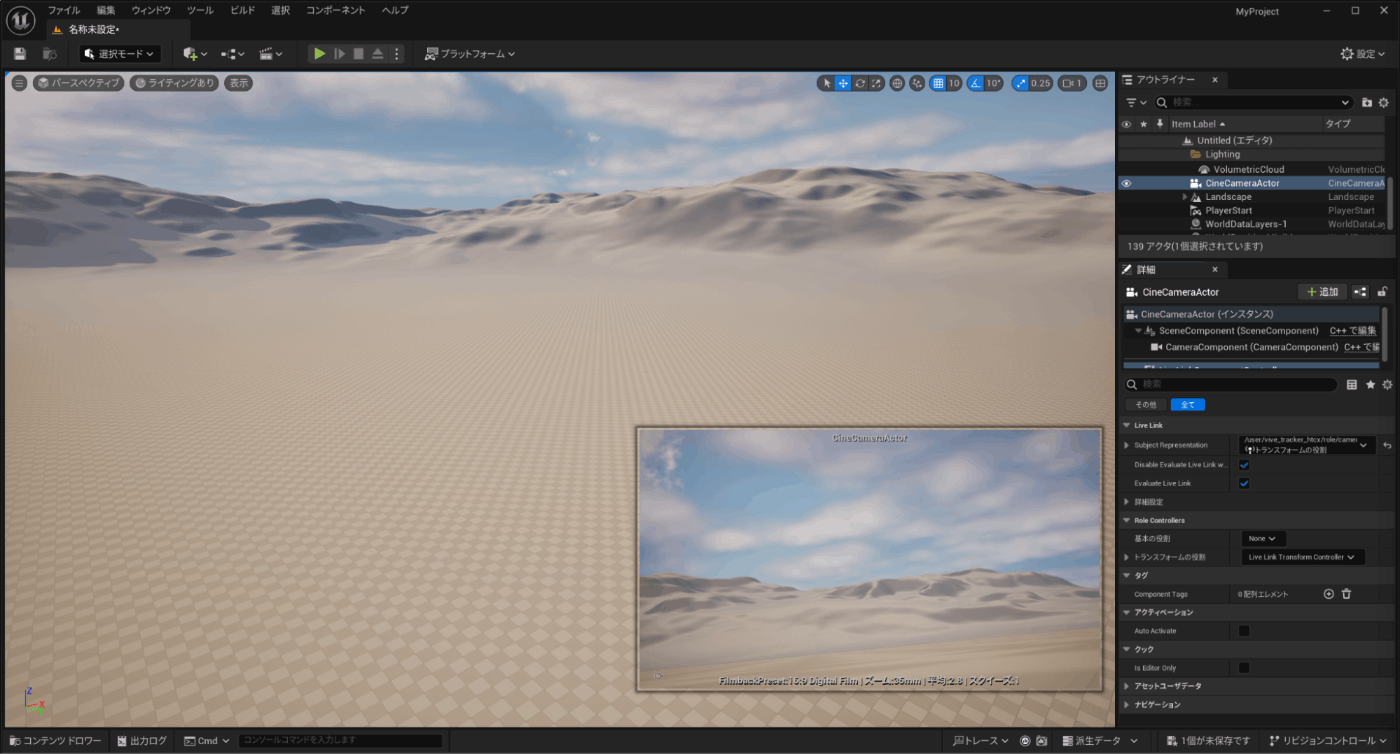Open Details settings gear icon
This screenshot has height=754, width=1400.
pyautogui.click(x=1387, y=385)
